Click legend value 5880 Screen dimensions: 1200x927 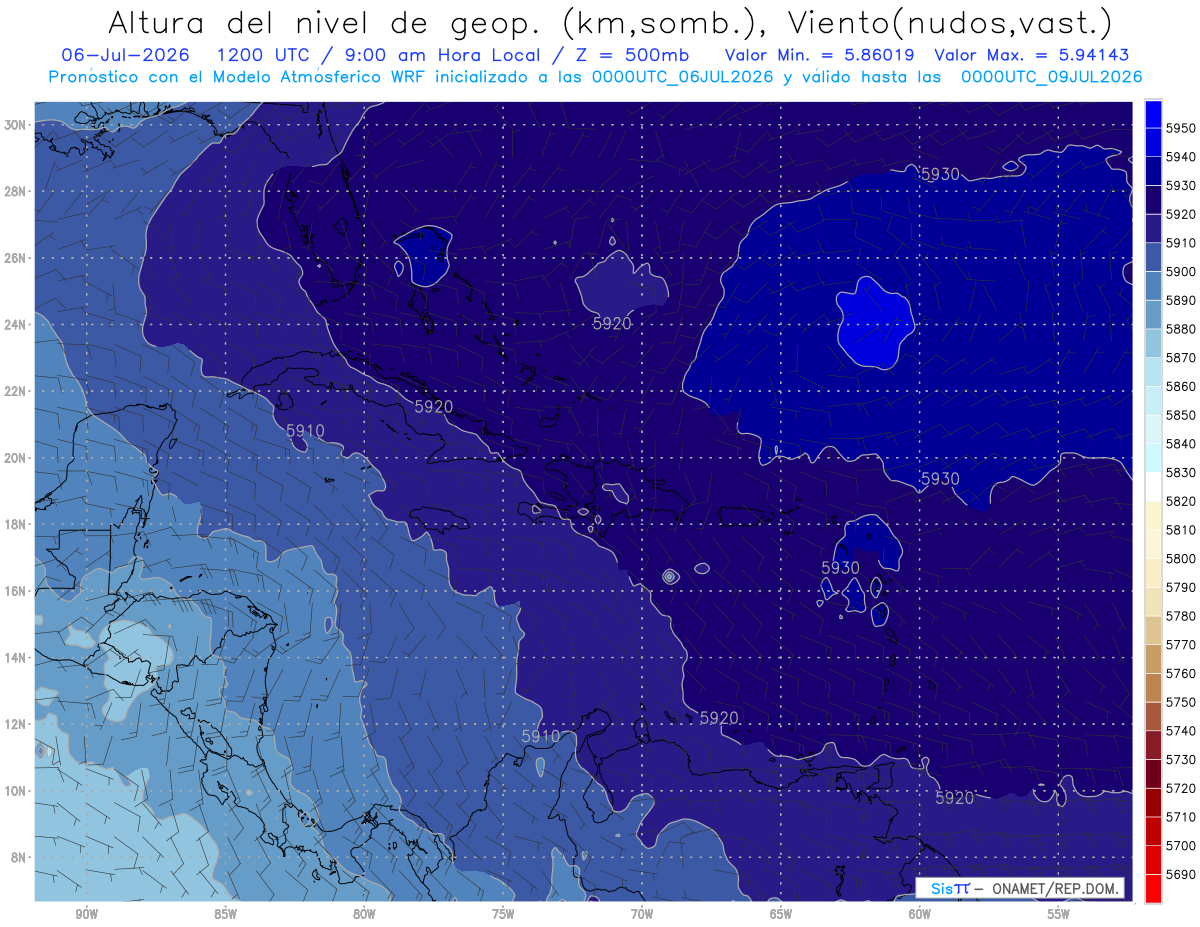pos(1180,328)
